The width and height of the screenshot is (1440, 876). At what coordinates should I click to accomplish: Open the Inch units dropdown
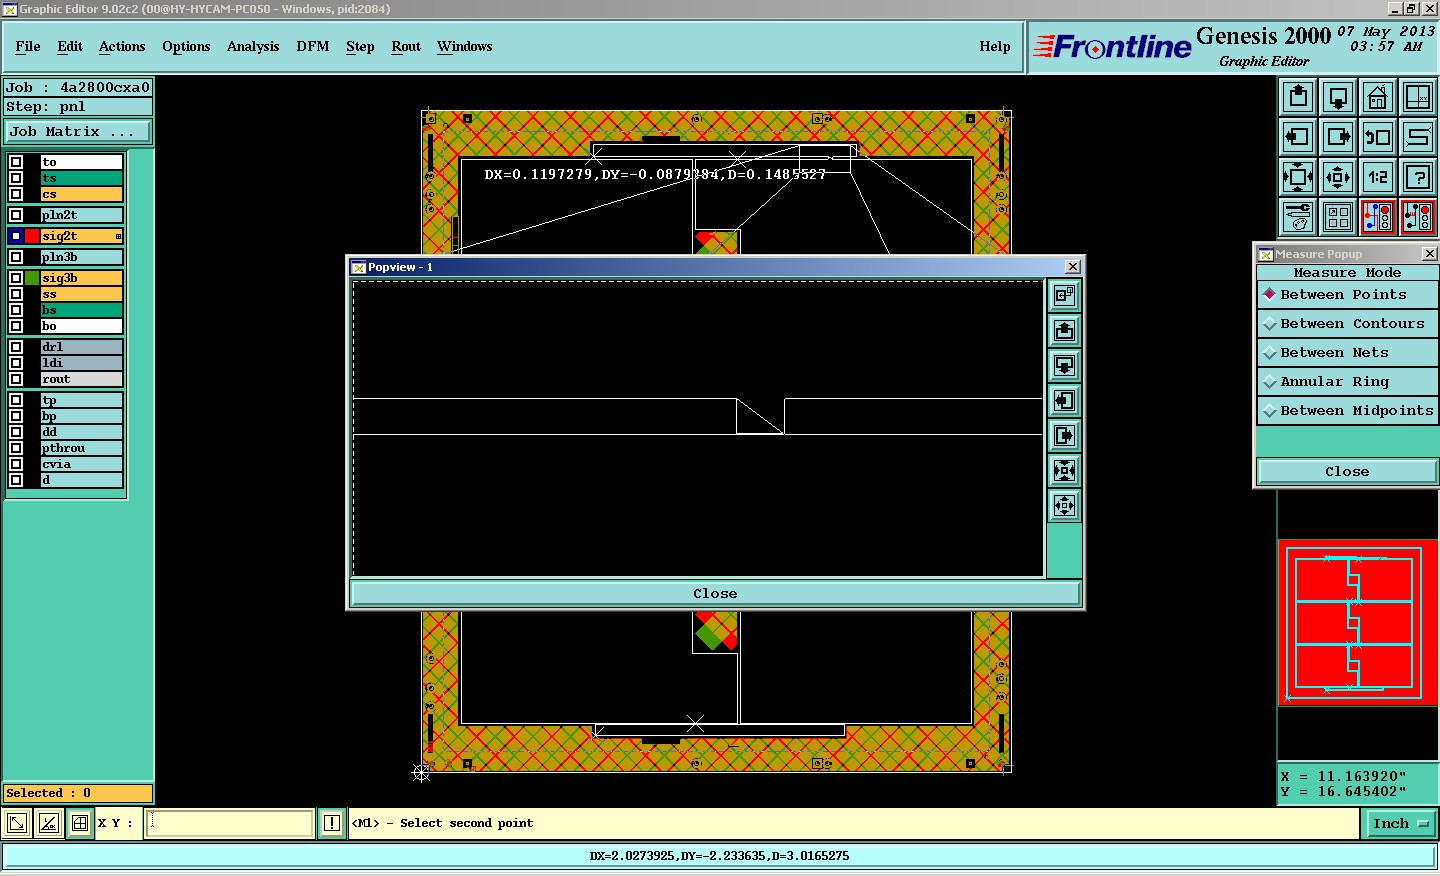[1401, 824]
